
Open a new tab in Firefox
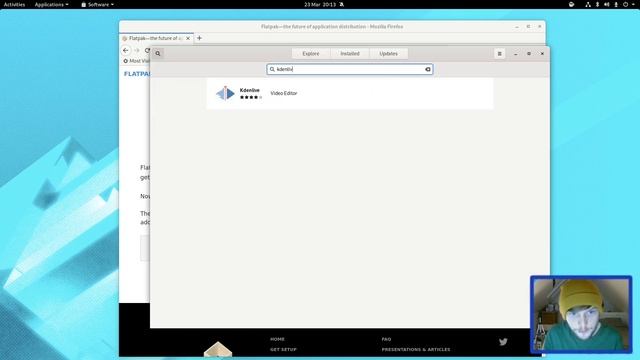tap(199, 38)
